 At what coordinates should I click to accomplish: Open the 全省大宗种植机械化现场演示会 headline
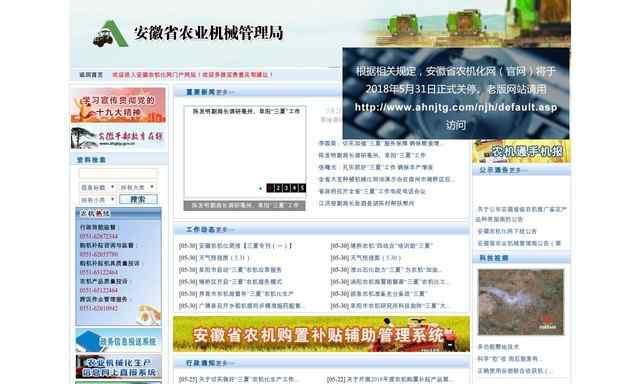coord(387,179)
